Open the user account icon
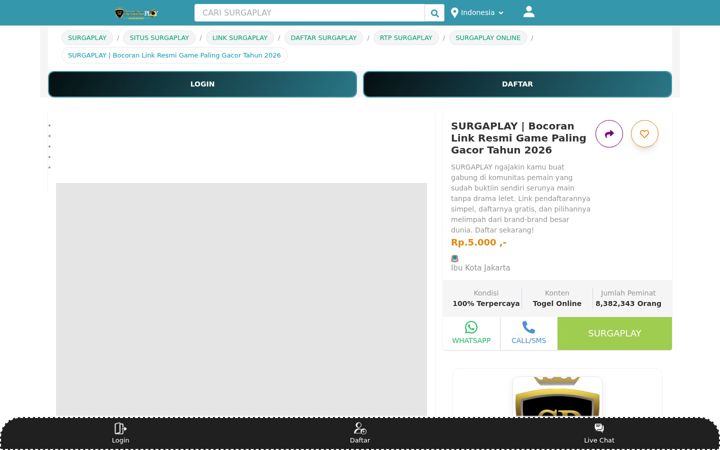The height and width of the screenshot is (450, 720). [529, 11]
